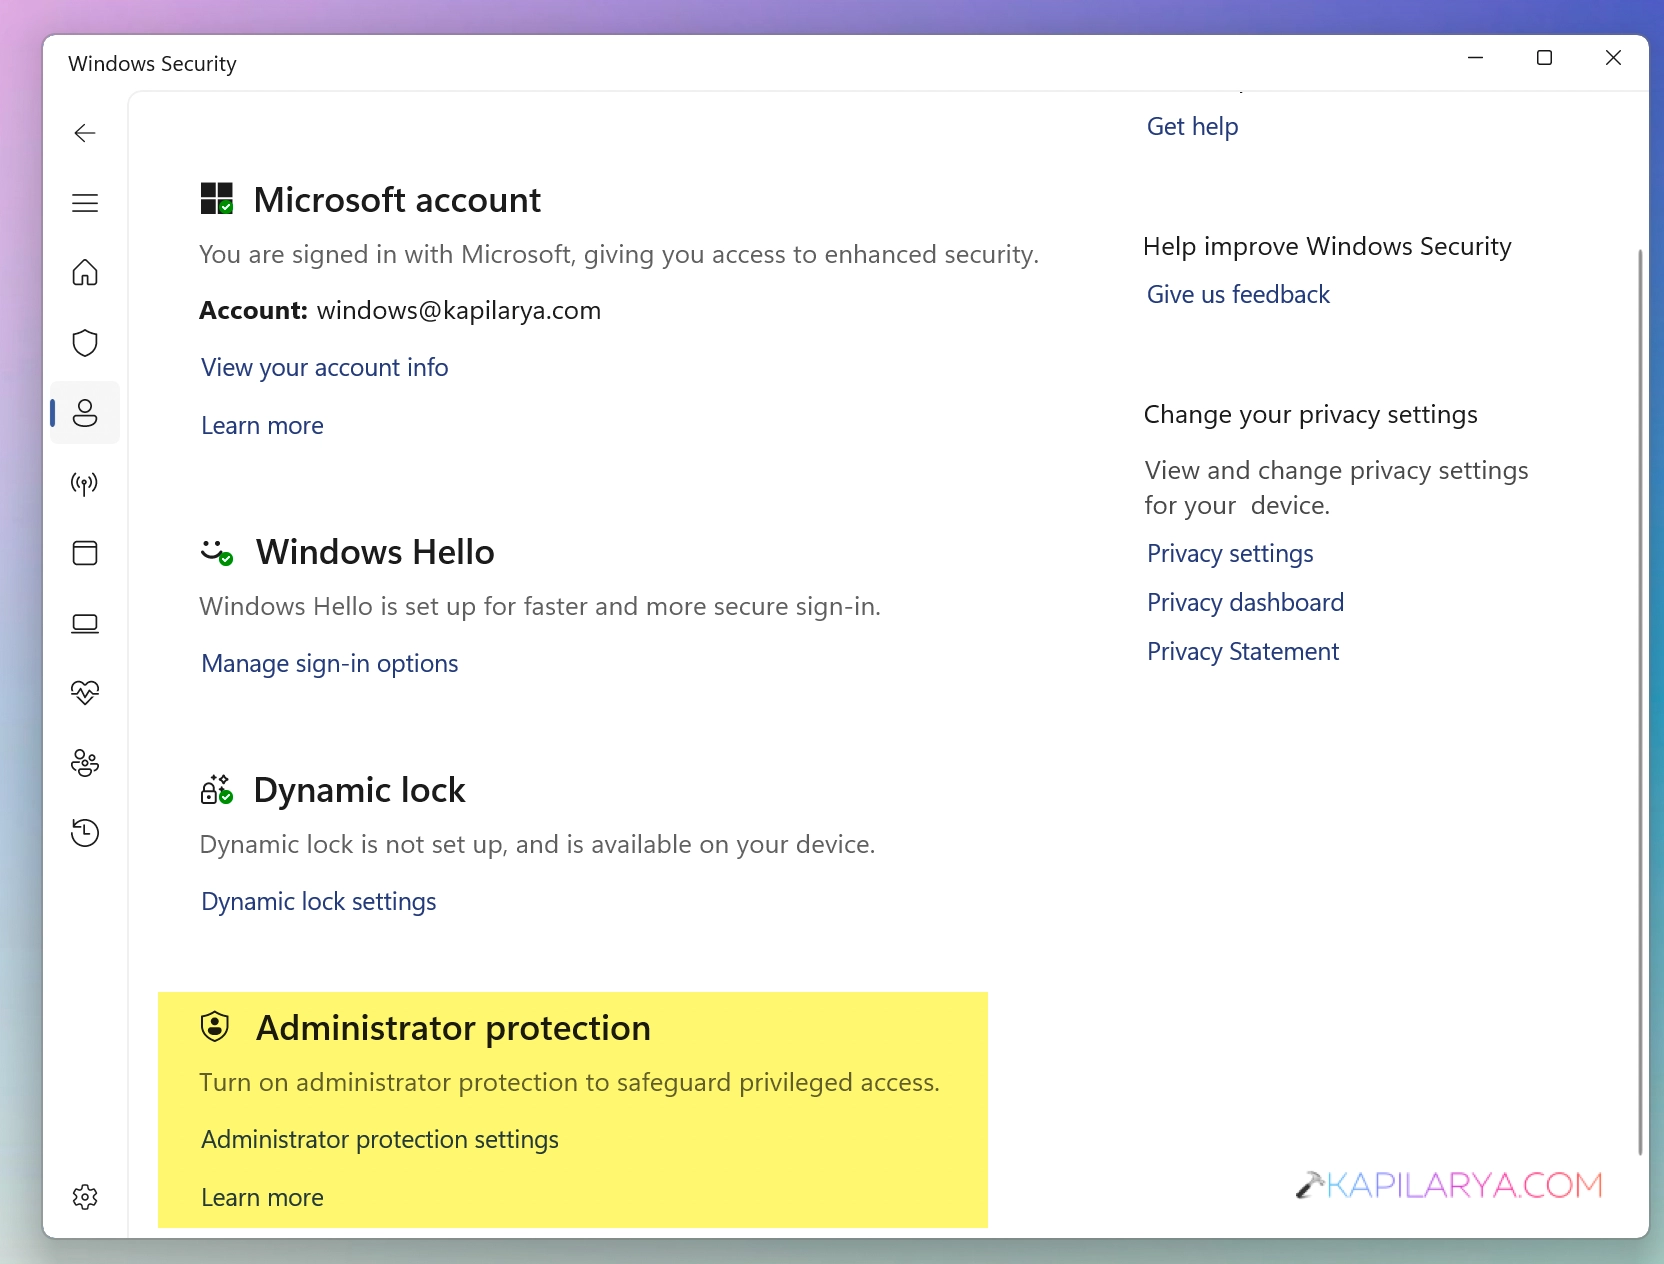Open Virus & threat protection shield icon
Screen dimensions: 1664x1264
coord(85,343)
